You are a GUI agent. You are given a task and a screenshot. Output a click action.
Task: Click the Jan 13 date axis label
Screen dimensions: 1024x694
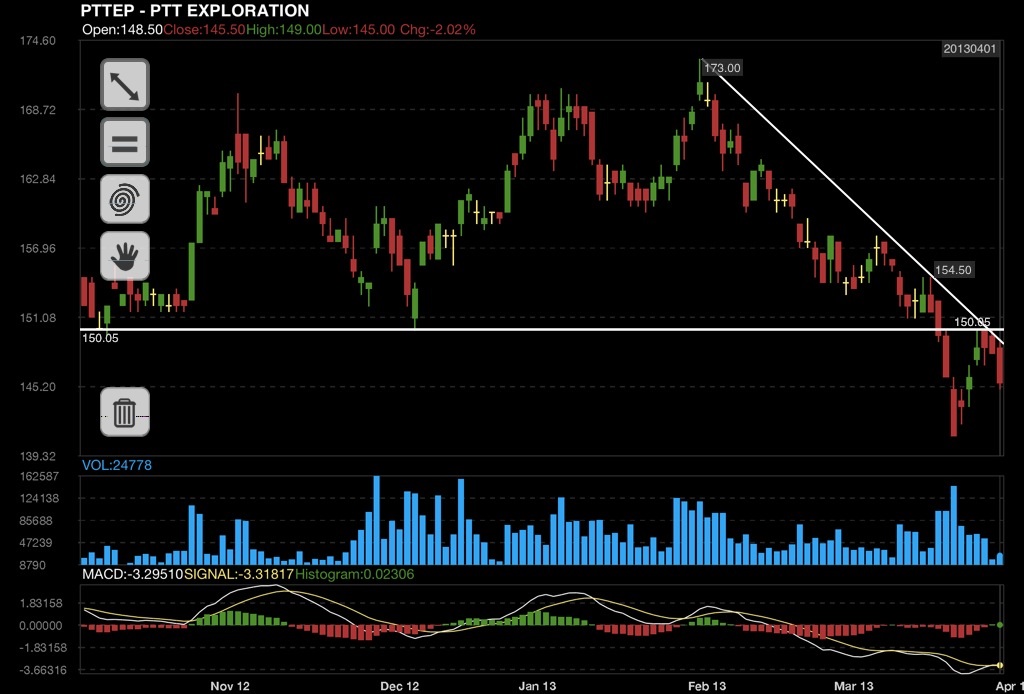(537, 686)
